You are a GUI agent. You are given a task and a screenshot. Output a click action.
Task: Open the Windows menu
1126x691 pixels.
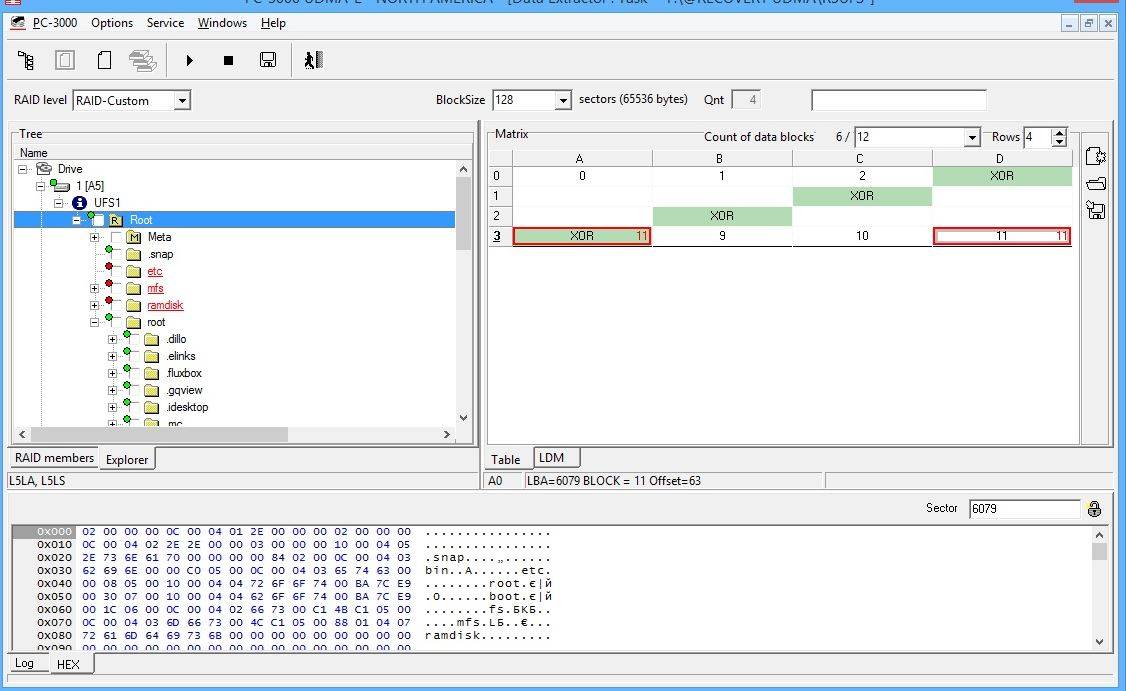(x=222, y=23)
